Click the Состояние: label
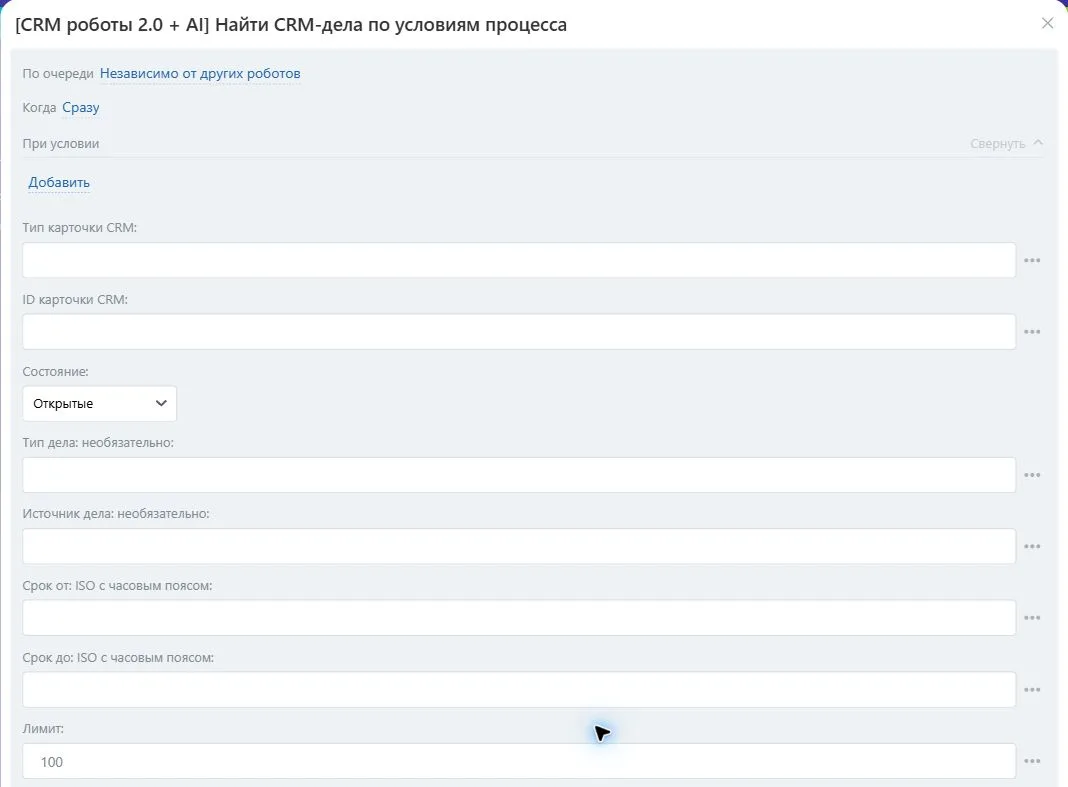1068x787 pixels. [55, 372]
